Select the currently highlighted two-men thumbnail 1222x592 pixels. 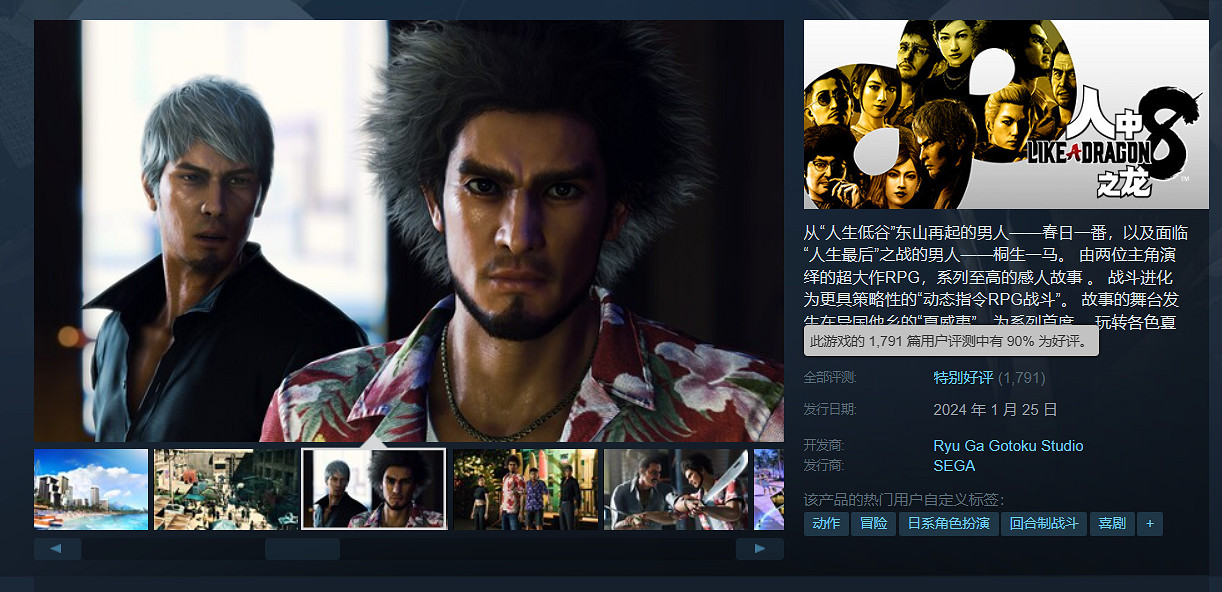click(x=374, y=489)
